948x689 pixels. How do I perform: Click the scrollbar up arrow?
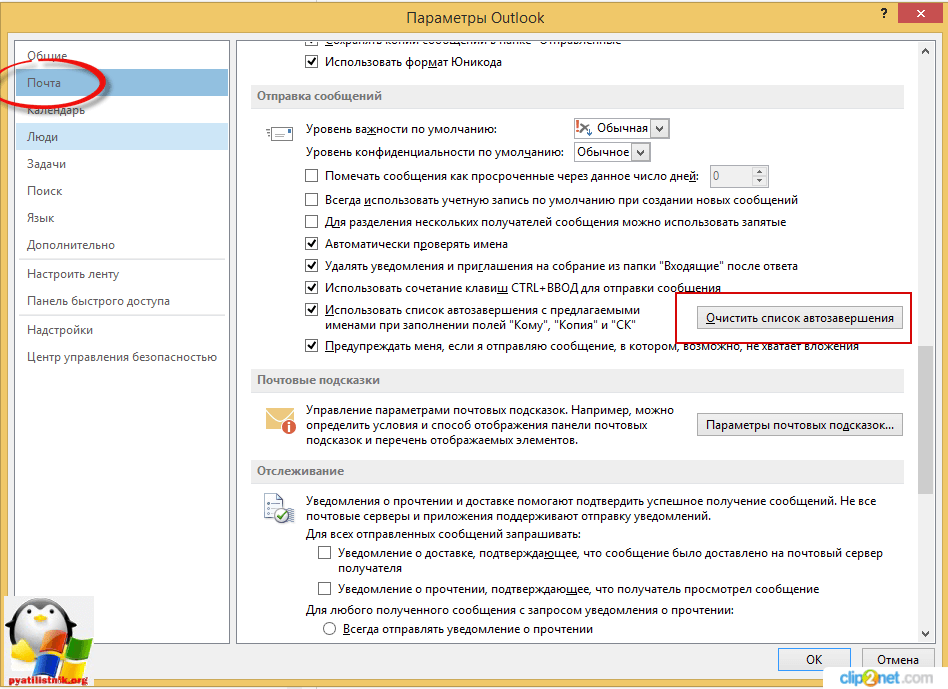[925, 52]
